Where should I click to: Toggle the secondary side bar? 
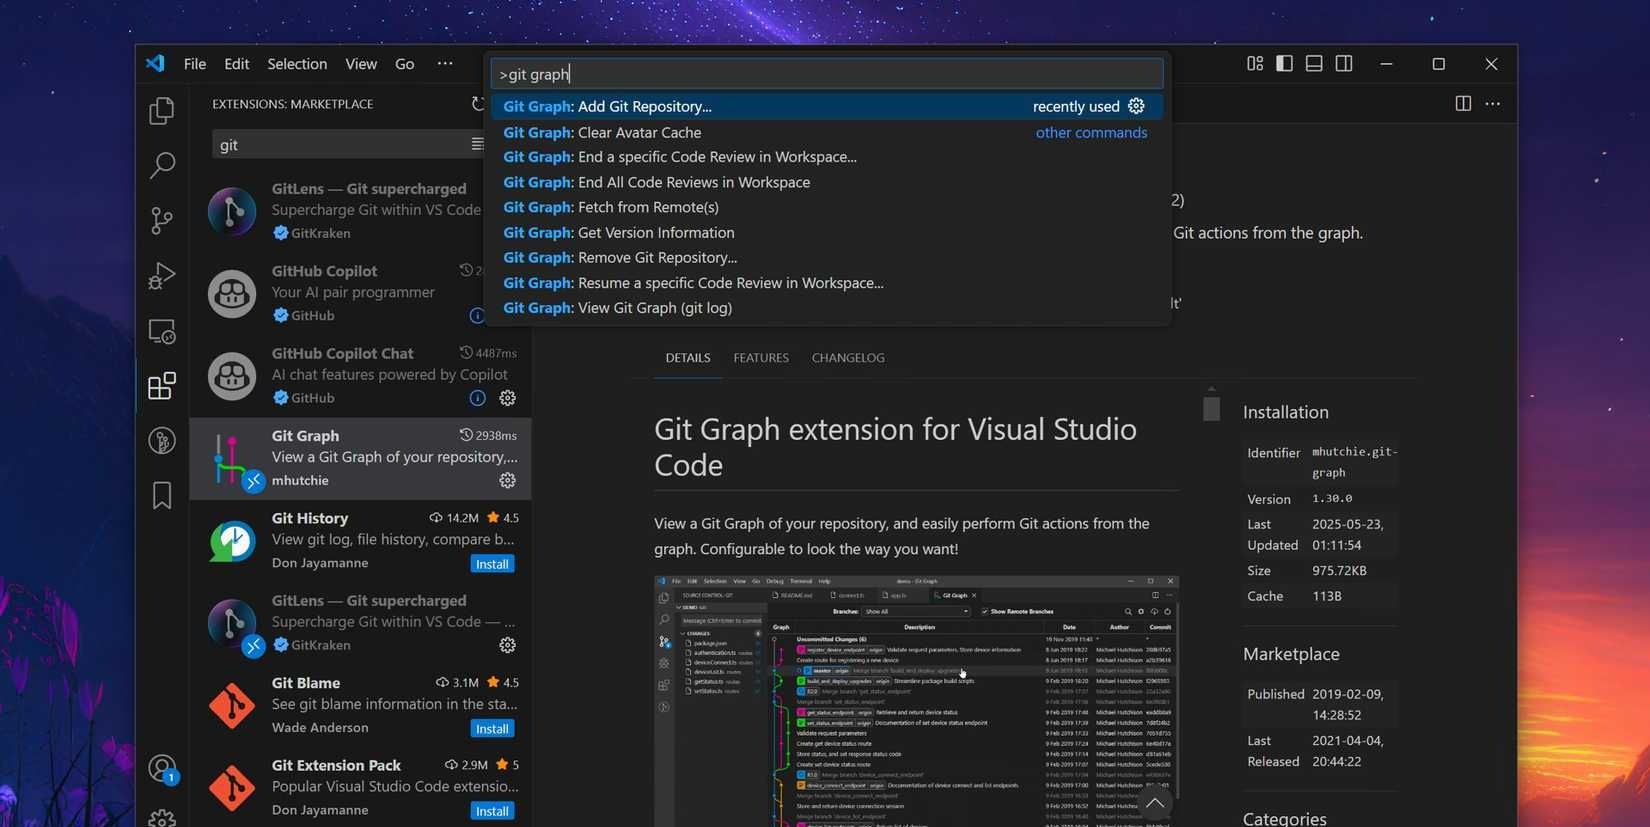tap(1344, 63)
